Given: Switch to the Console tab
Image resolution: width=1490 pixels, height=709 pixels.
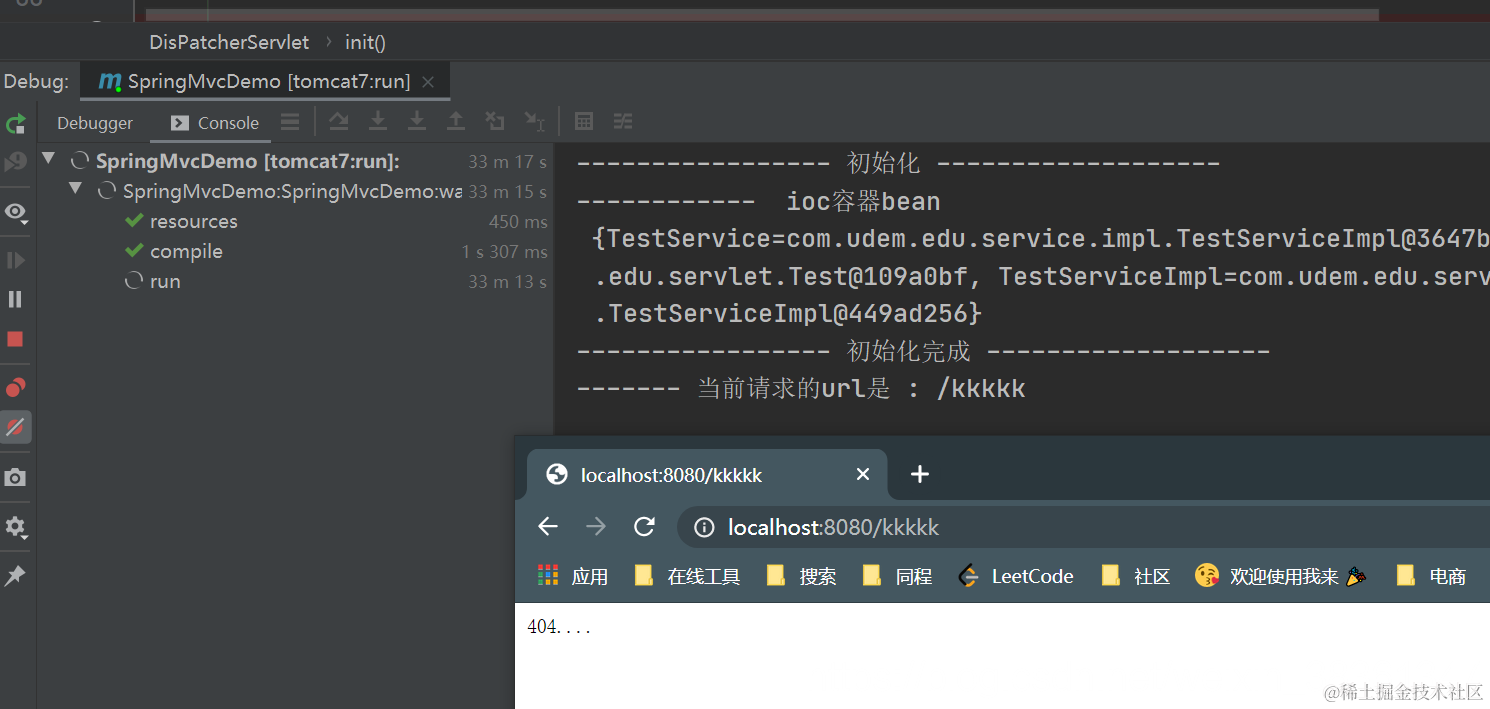Looking at the screenshot, I should click(215, 123).
